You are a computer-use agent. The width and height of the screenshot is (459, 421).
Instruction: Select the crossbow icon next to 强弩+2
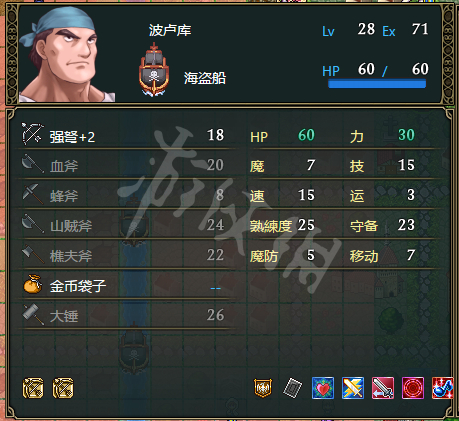pyautogui.click(x=32, y=134)
